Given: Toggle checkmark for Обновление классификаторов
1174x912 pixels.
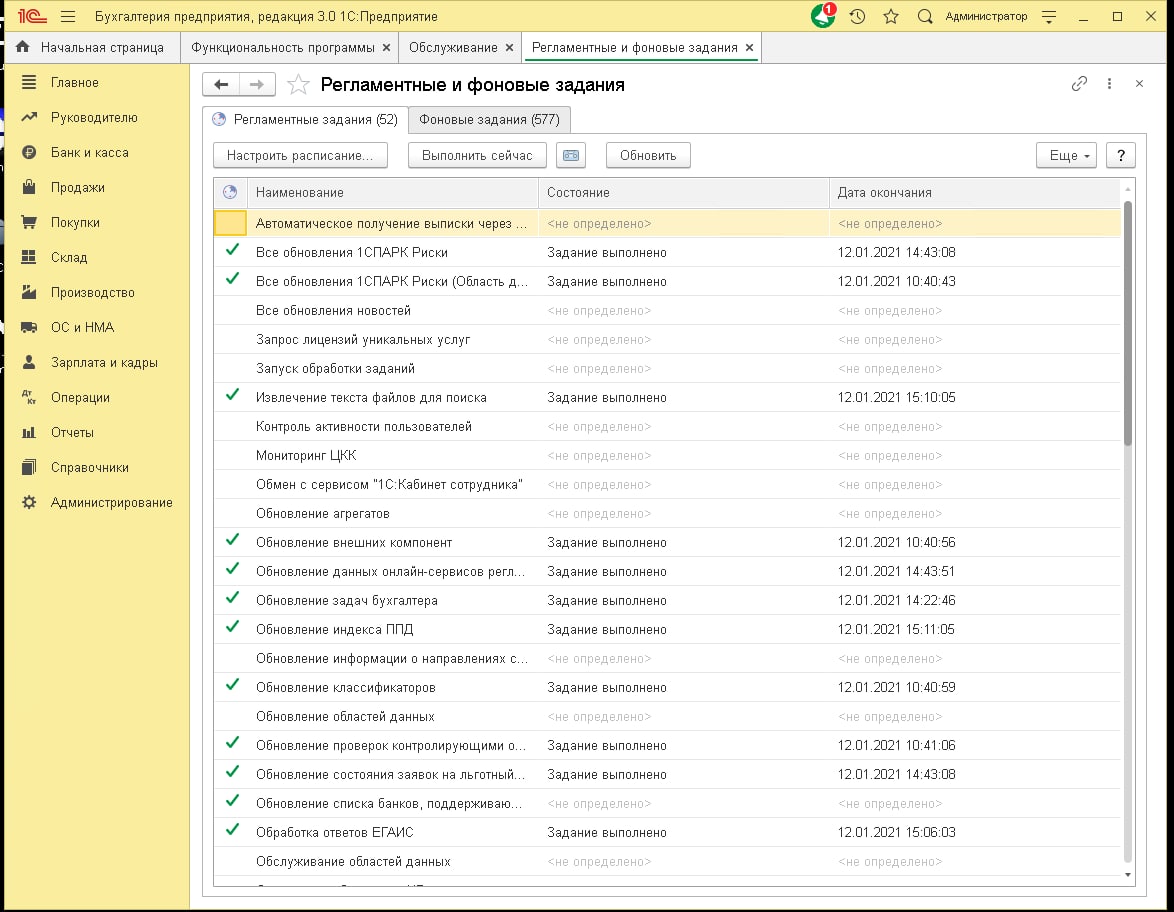Looking at the screenshot, I should [232, 684].
